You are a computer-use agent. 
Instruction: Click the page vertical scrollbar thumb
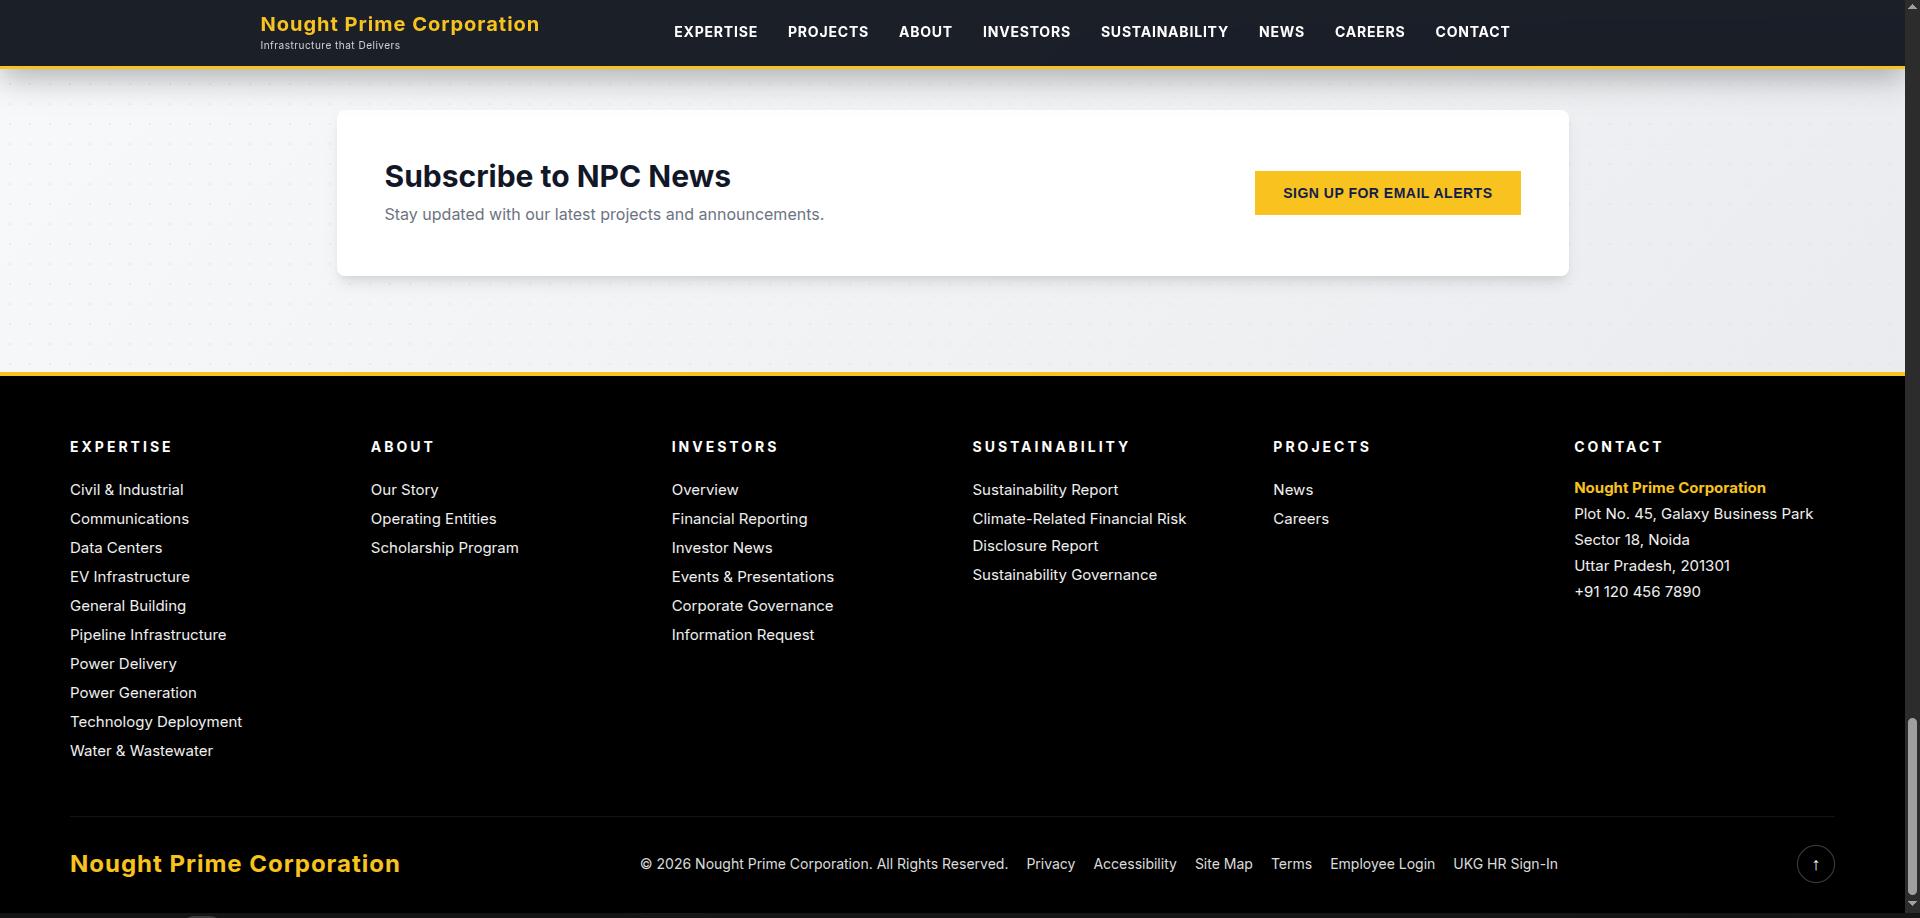[x=1912, y=805]
